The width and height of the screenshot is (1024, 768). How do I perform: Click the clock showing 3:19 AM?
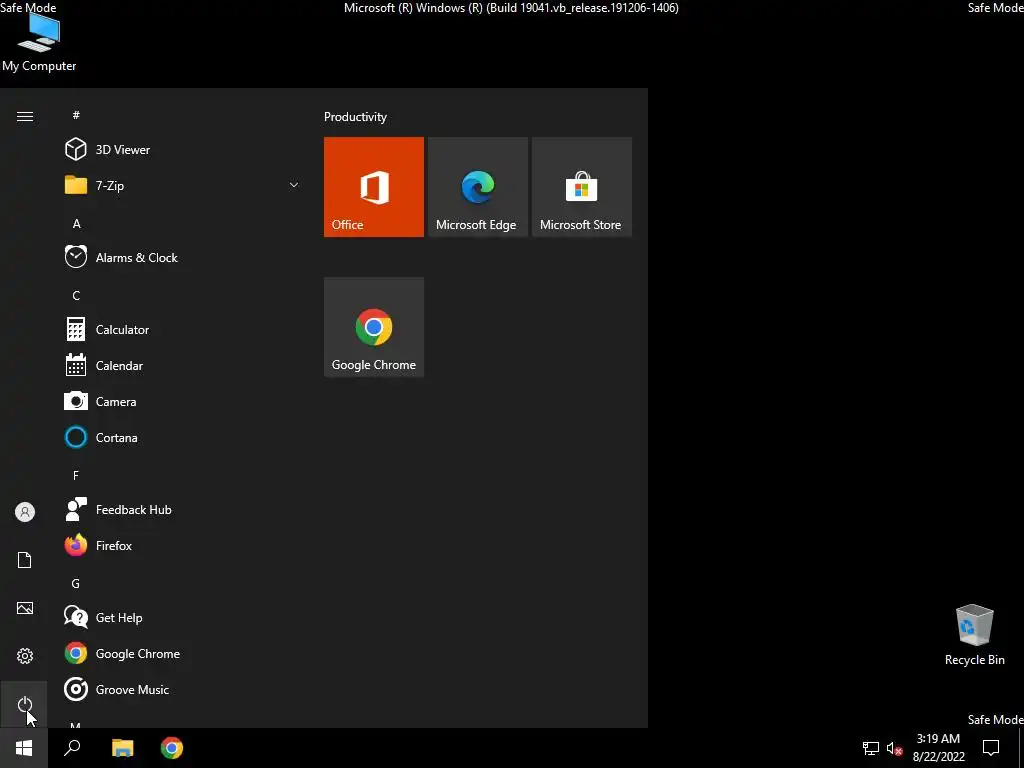(938, 748)
